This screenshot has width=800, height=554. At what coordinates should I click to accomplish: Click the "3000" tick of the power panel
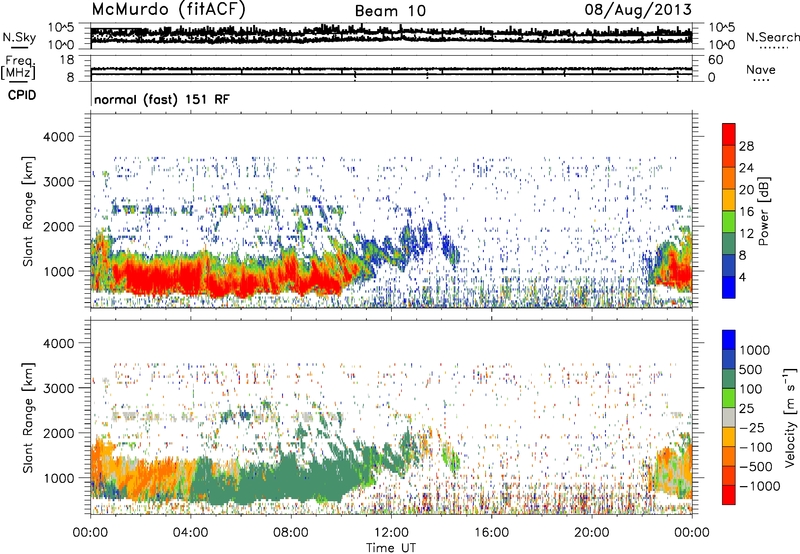tap(58, 182)
